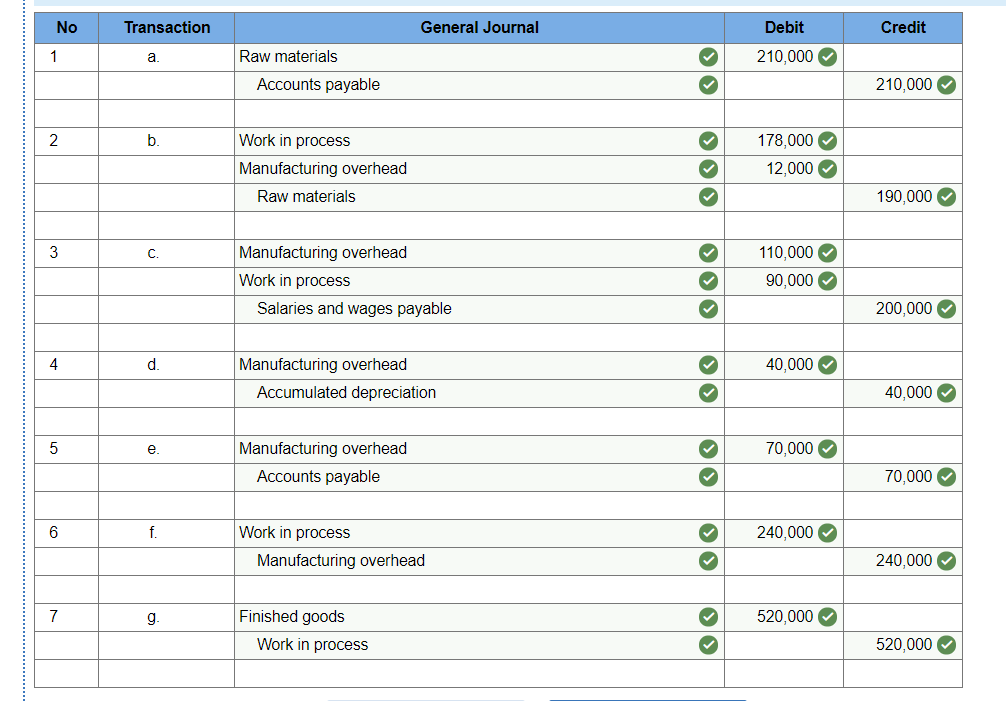Click entry number 7
This screenshot has height=701, width=1006.
point(53,617)
